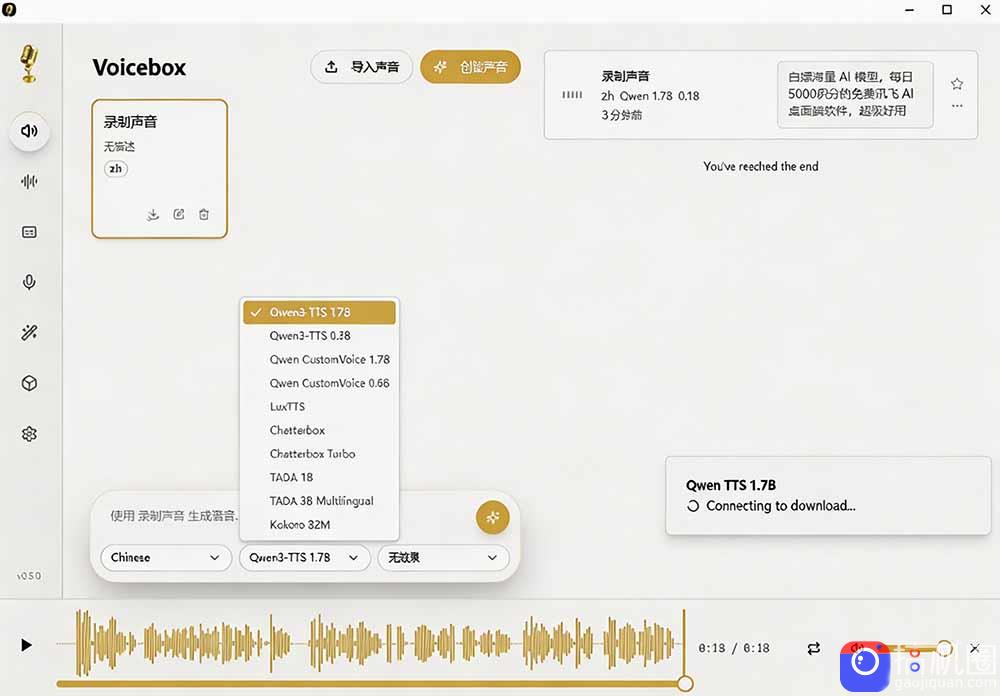Select Chatterbox Turbo model option
Image resolution: width=1000 pixels, height=696 pixels.
pyautogui.click(x=319, y=454)
